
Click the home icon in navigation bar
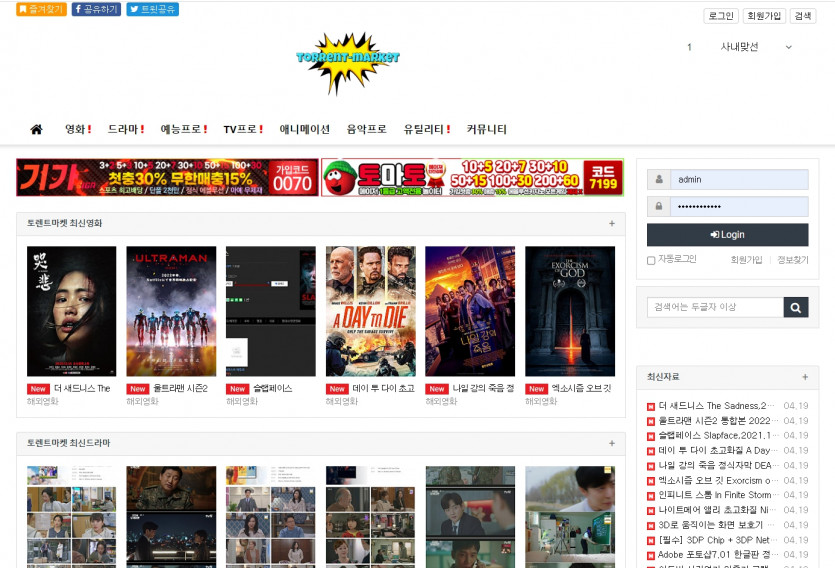pyautogui.click(x=37, y=130)
